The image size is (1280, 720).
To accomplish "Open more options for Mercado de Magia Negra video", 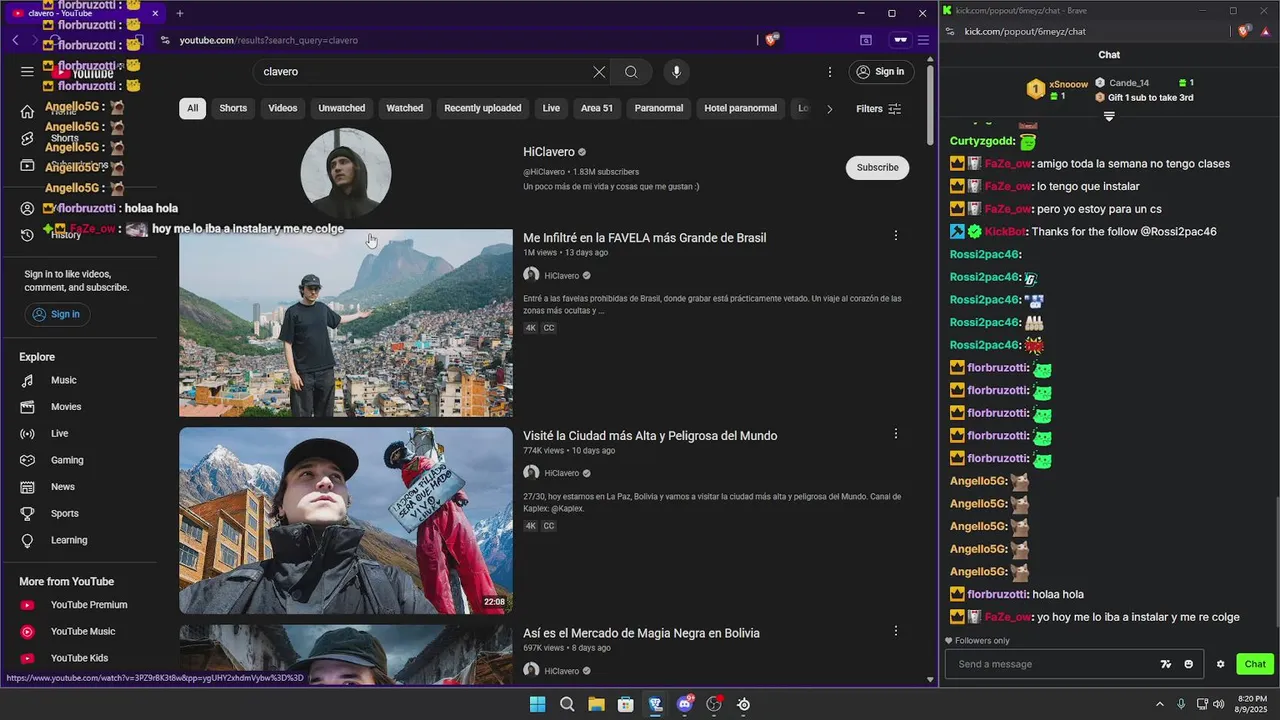I will (895, 631).
